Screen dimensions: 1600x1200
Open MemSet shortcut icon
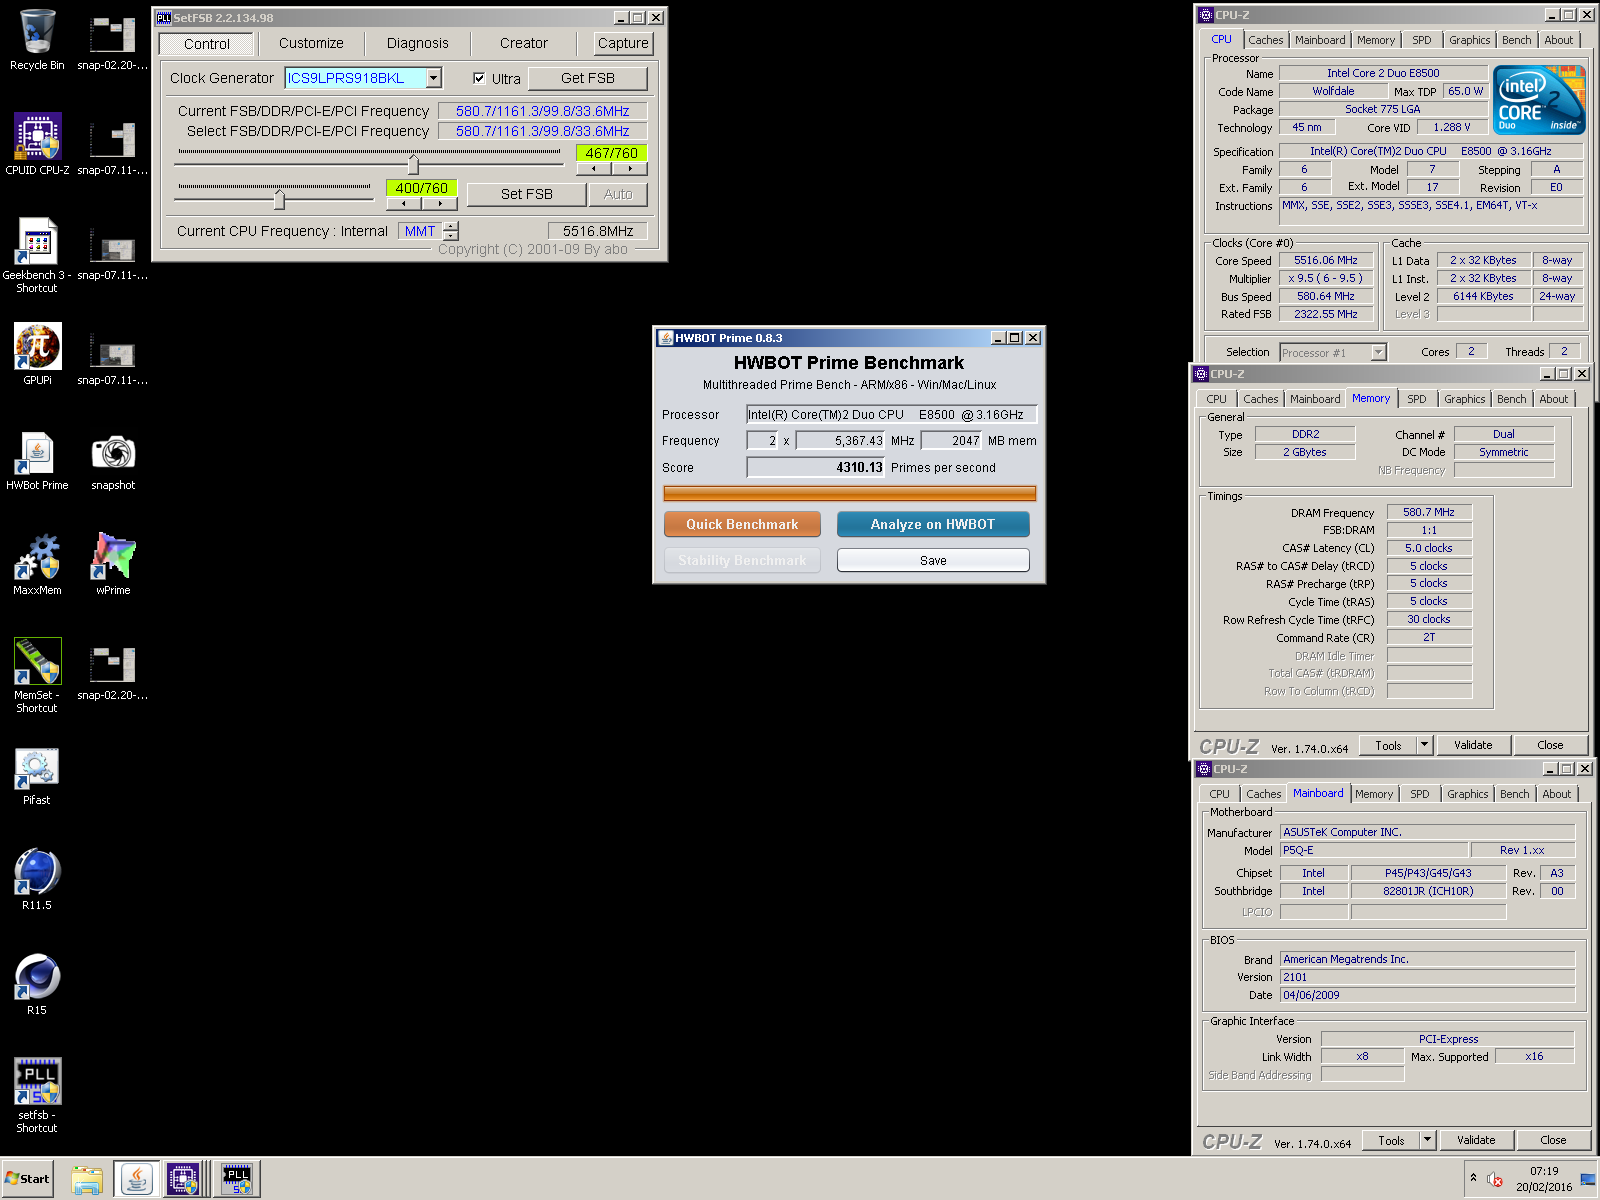tap(37, 676)
